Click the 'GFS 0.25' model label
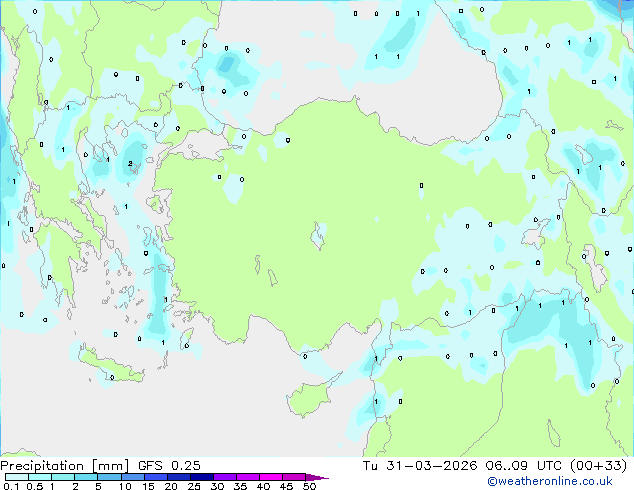The height and width of the screenshot is (490, 634). point(169,466)
